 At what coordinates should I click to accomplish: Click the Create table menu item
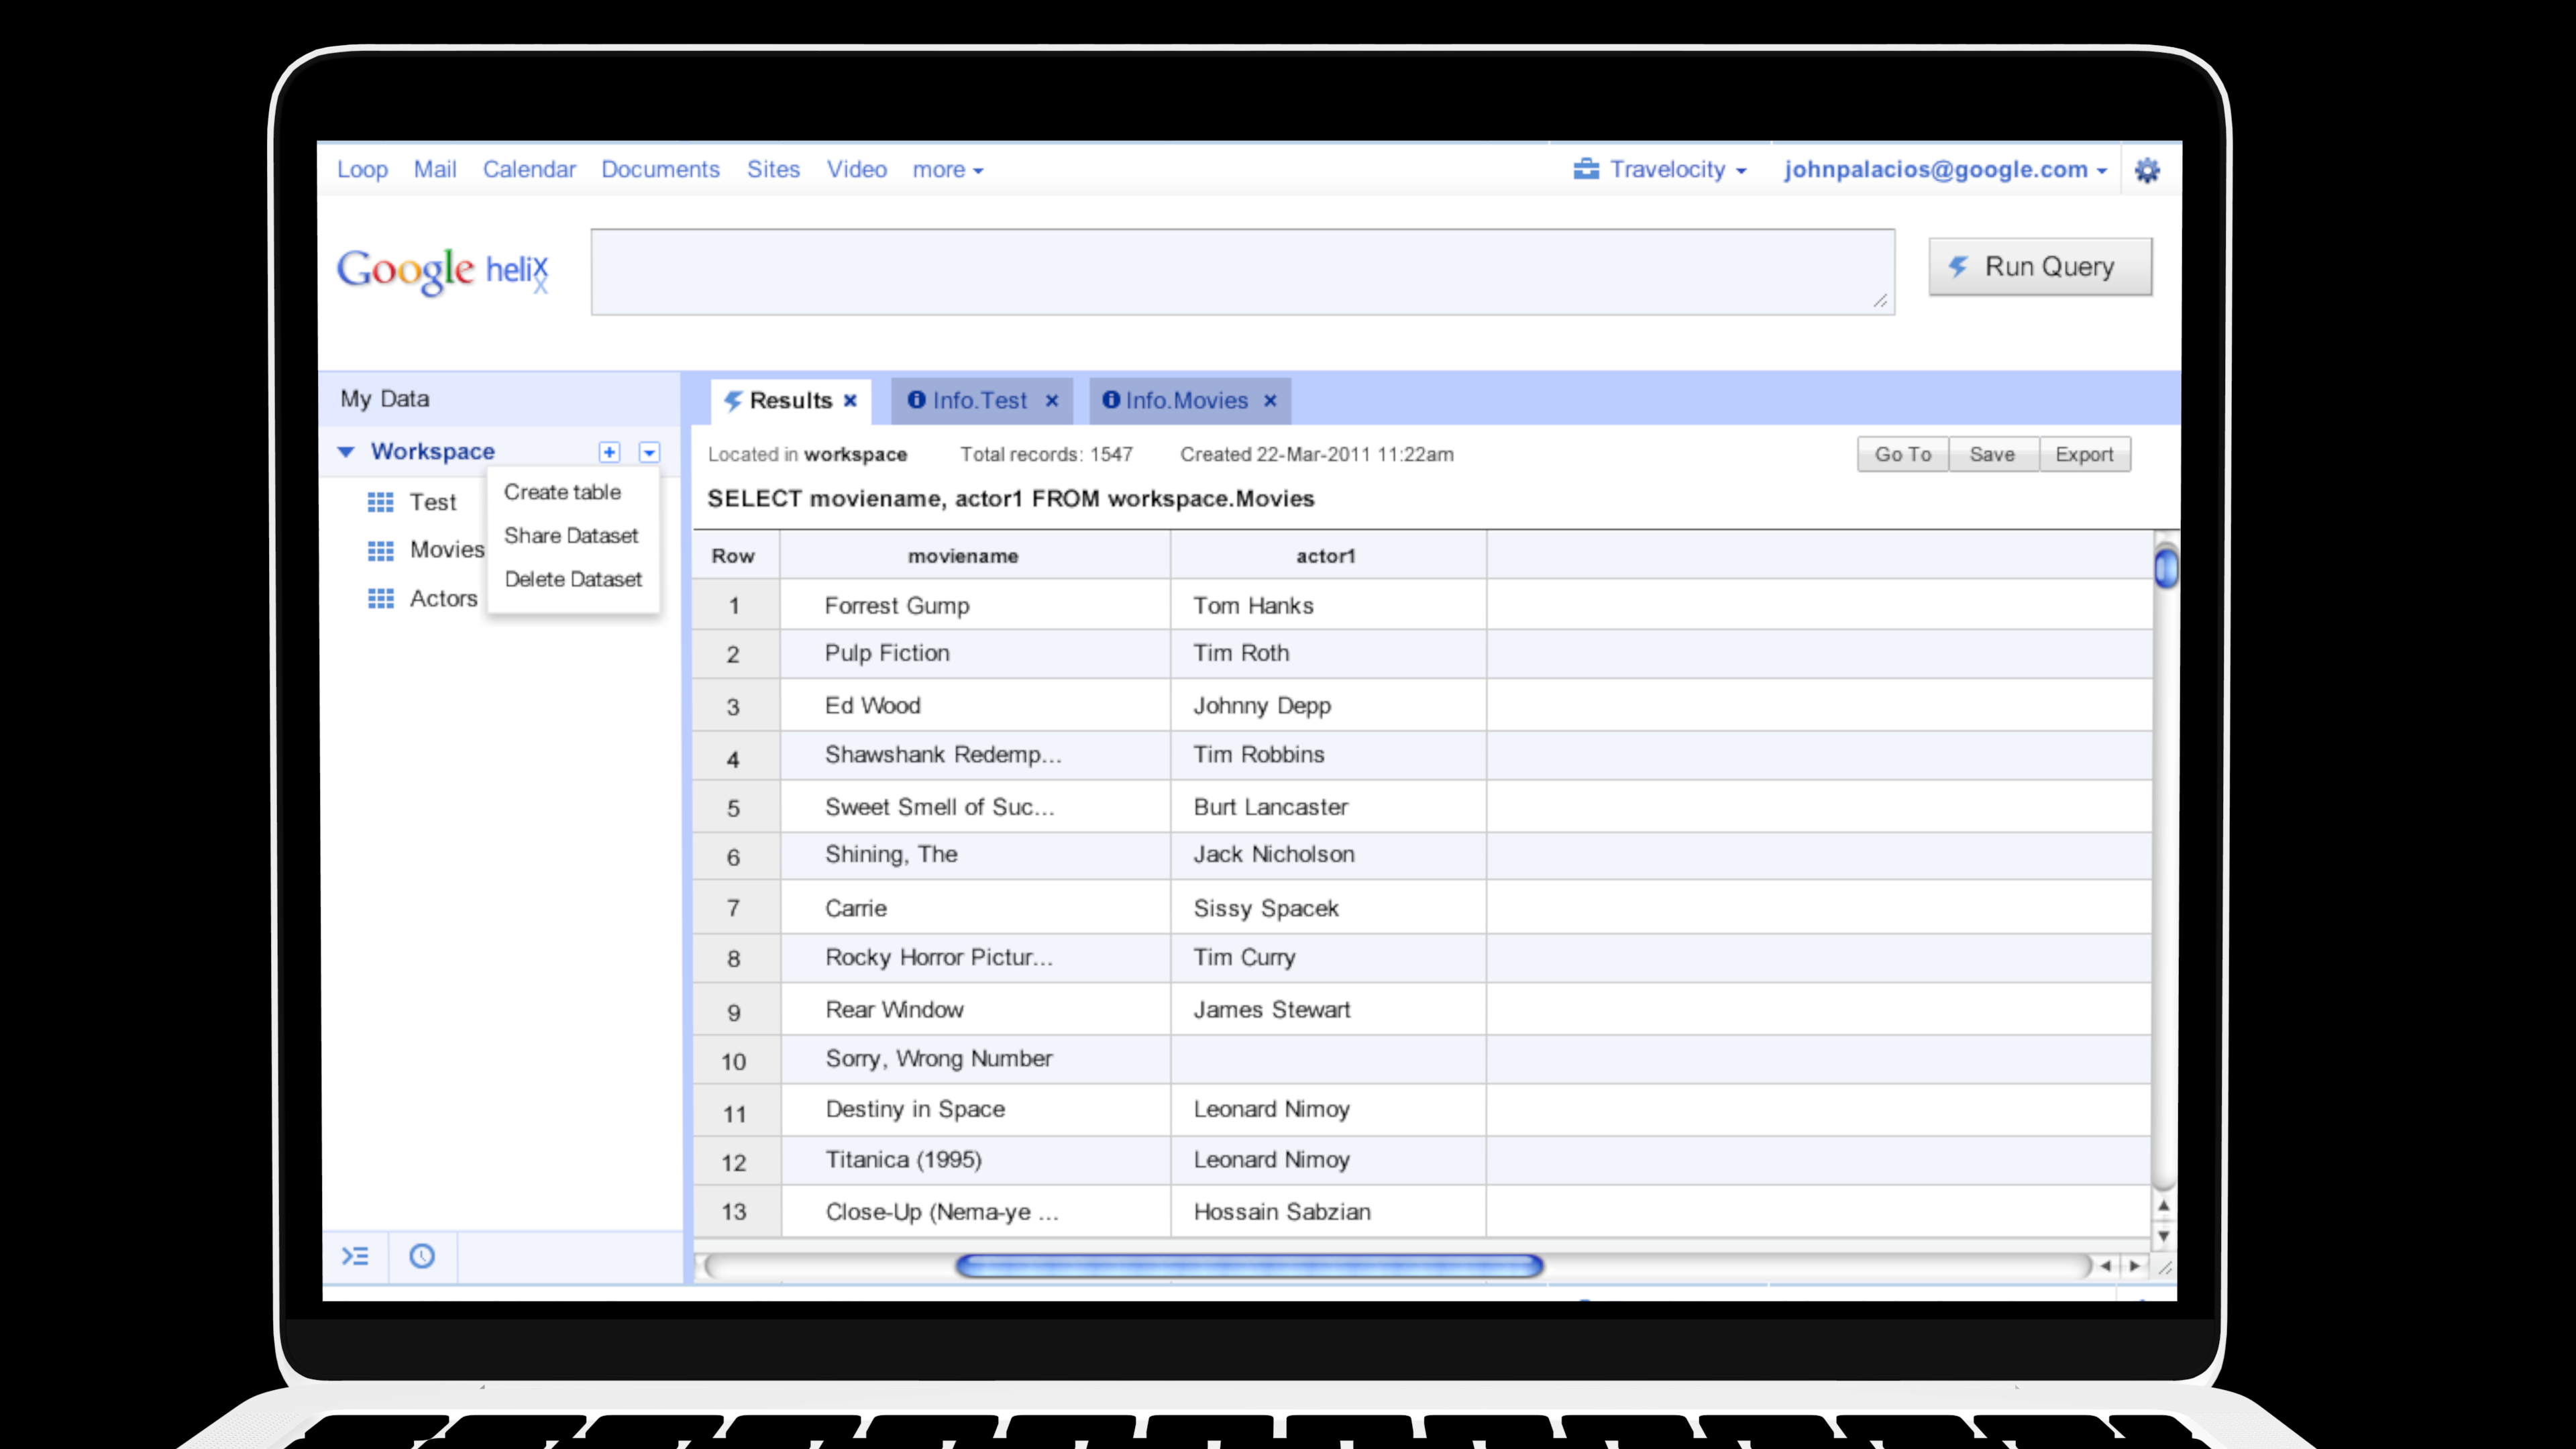[x=561, y=492]
